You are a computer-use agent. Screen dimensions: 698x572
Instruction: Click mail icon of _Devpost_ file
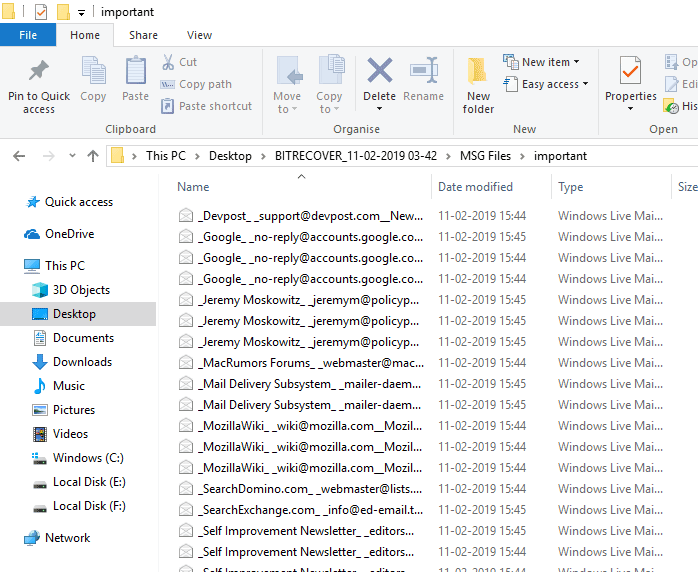pos(186,216)
